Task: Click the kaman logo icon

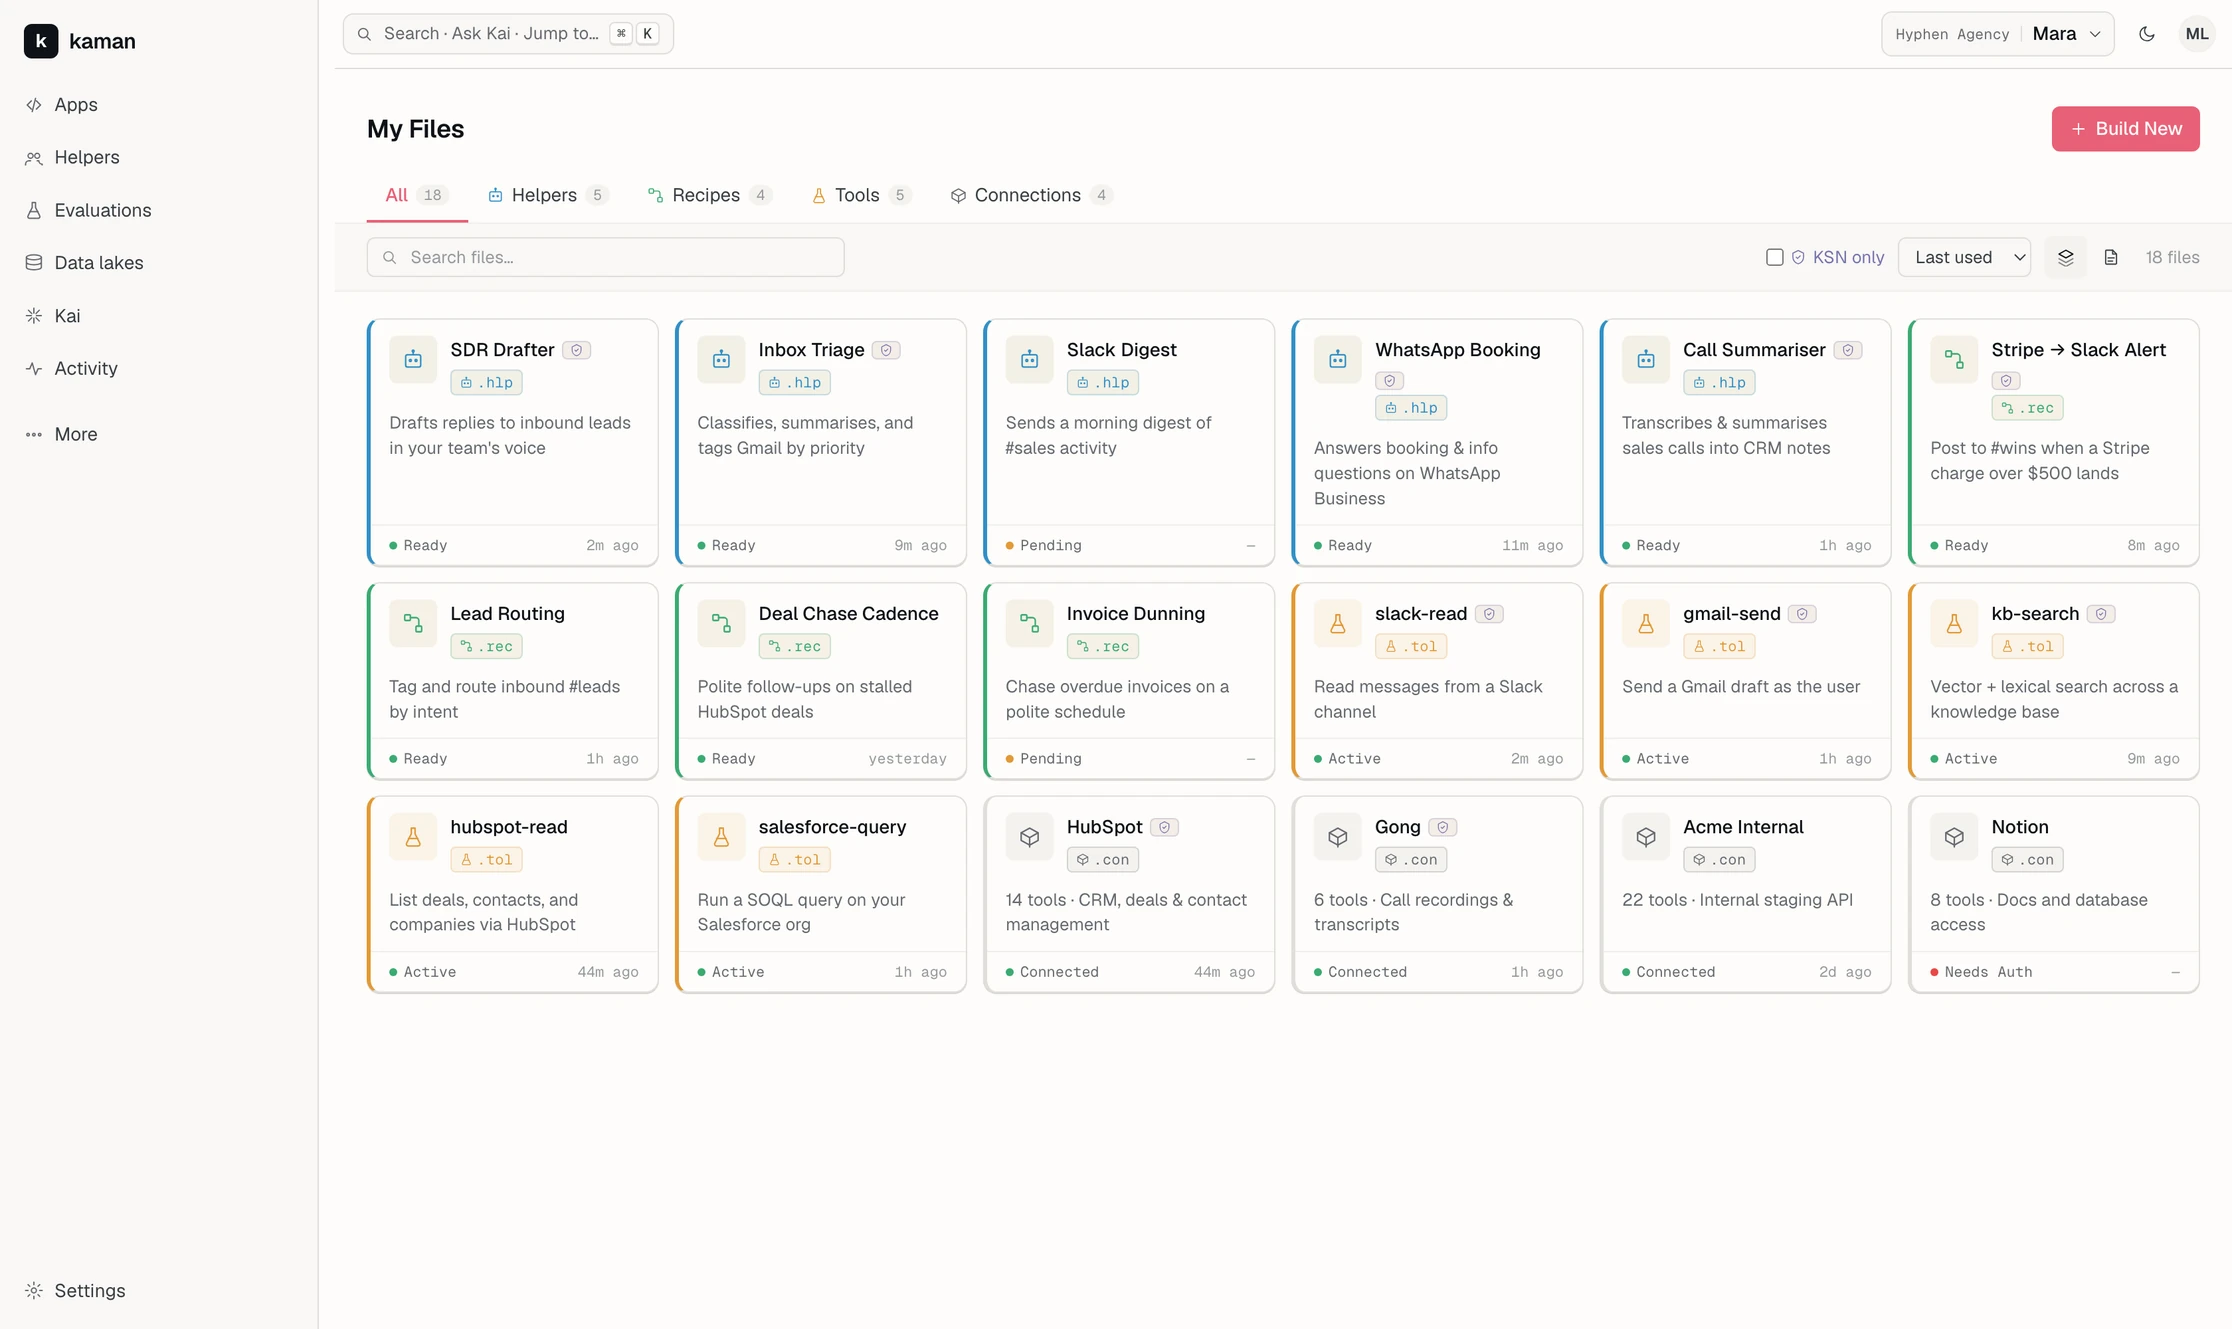Action: tap(41, 41)
